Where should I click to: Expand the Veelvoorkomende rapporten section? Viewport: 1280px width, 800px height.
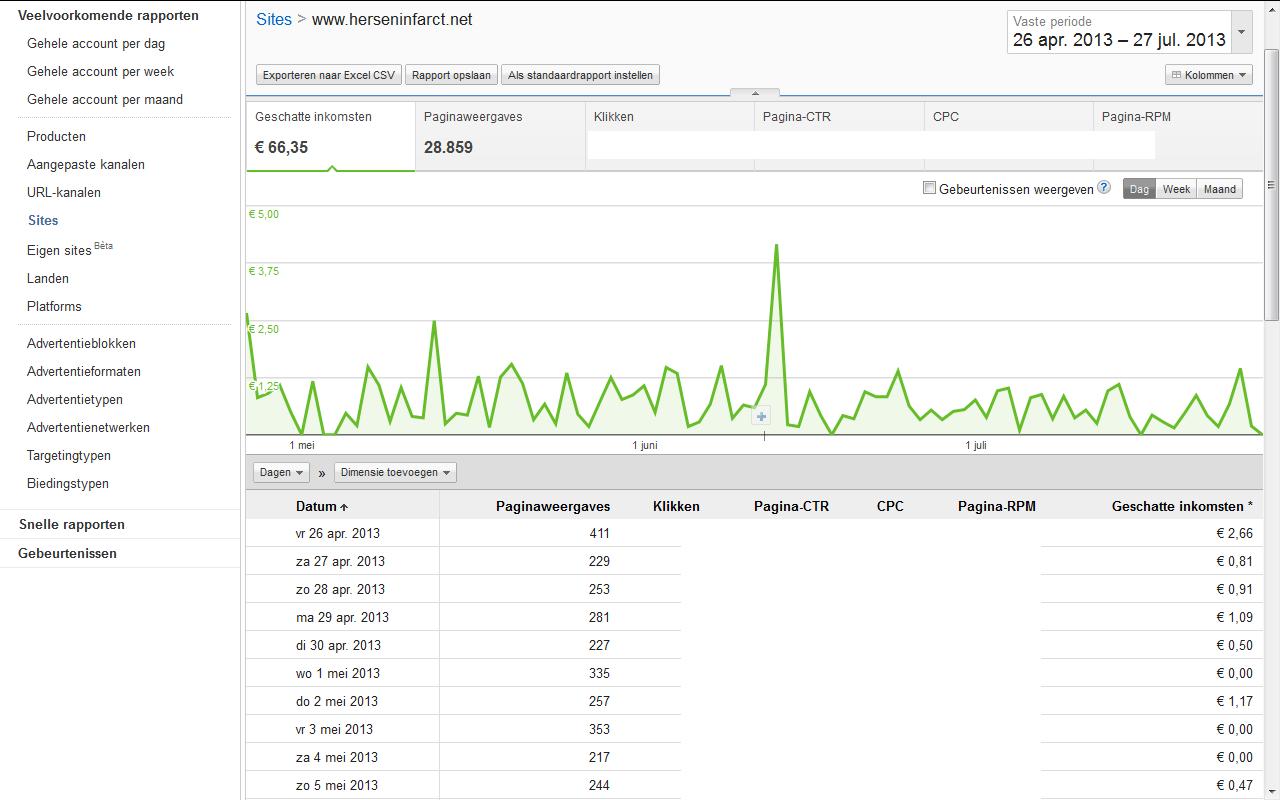108,15
